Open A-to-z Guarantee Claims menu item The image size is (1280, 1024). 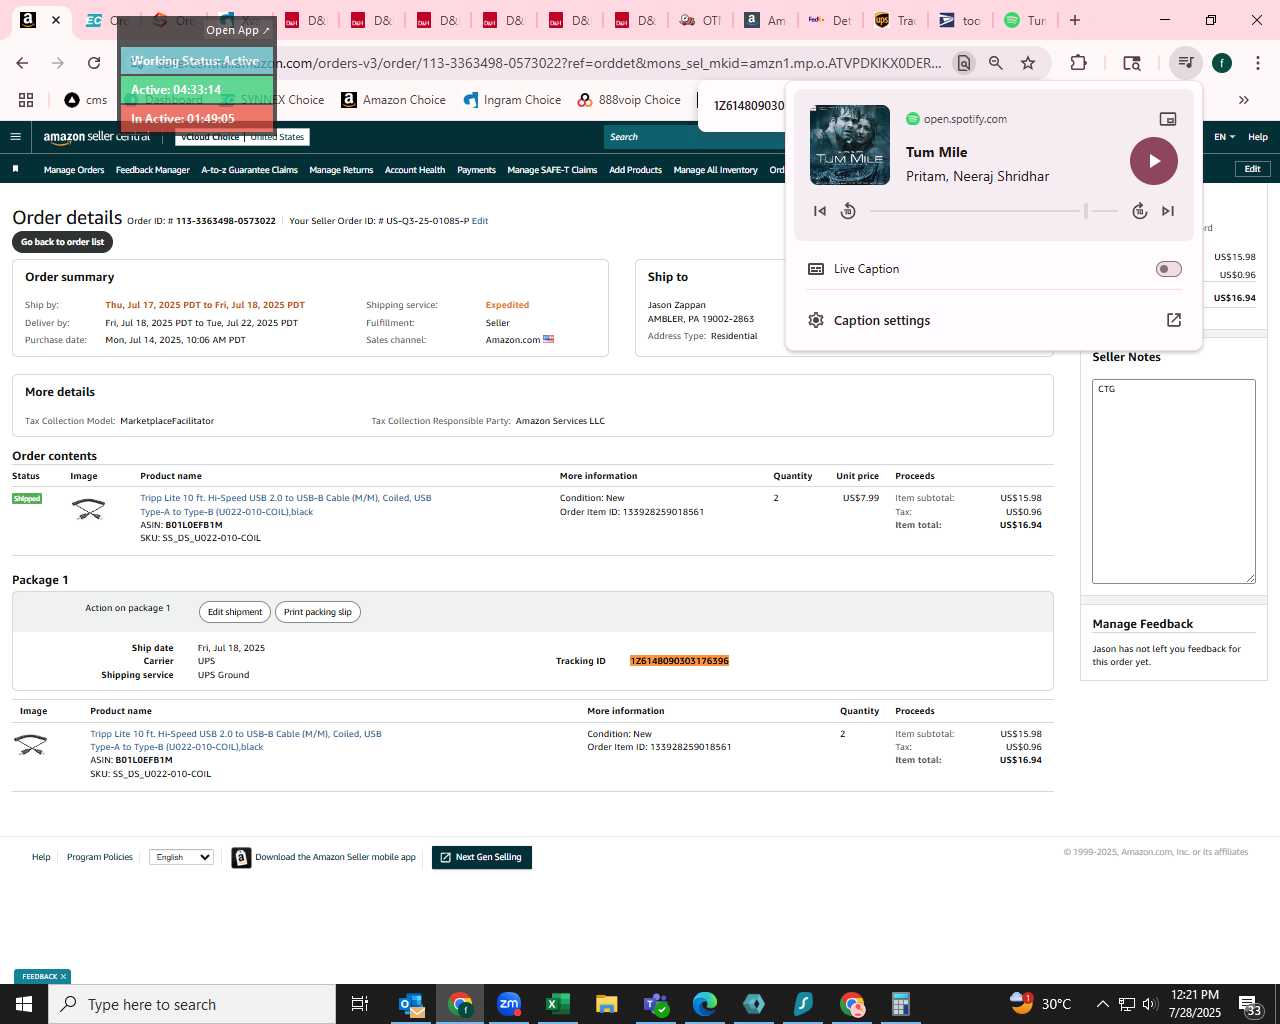tap(250, 170)
